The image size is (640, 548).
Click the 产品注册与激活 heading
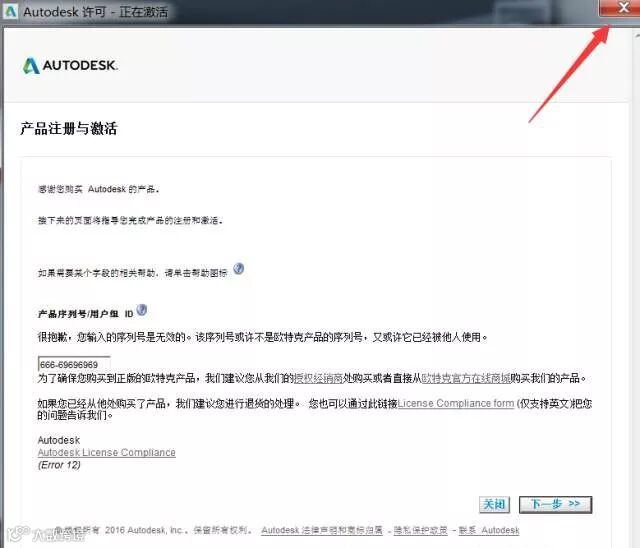[69, 129]
